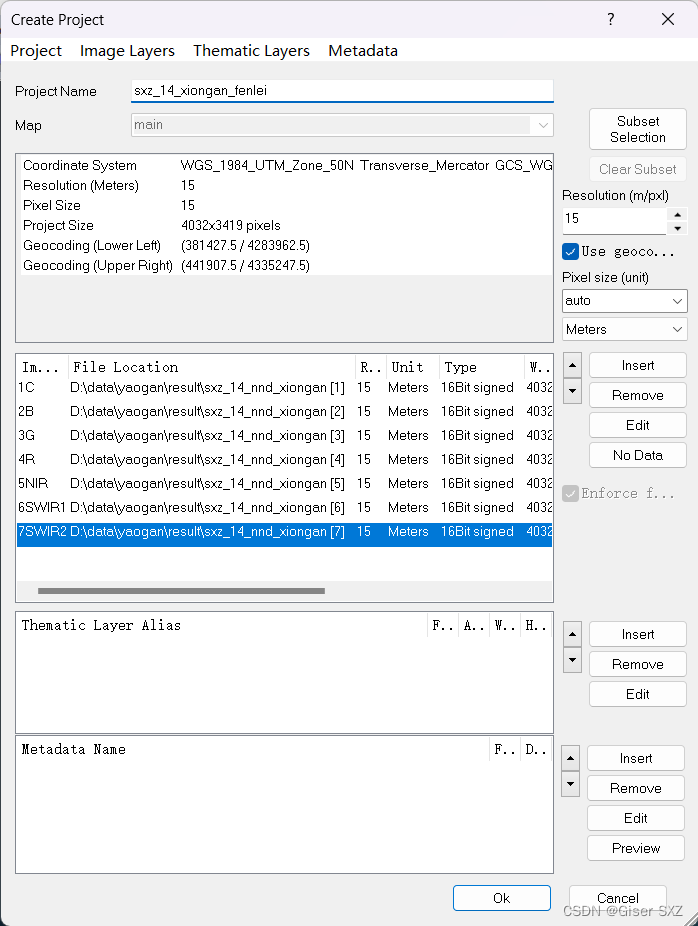Click the Geocoding (Lower Left) value

[245, 246]
